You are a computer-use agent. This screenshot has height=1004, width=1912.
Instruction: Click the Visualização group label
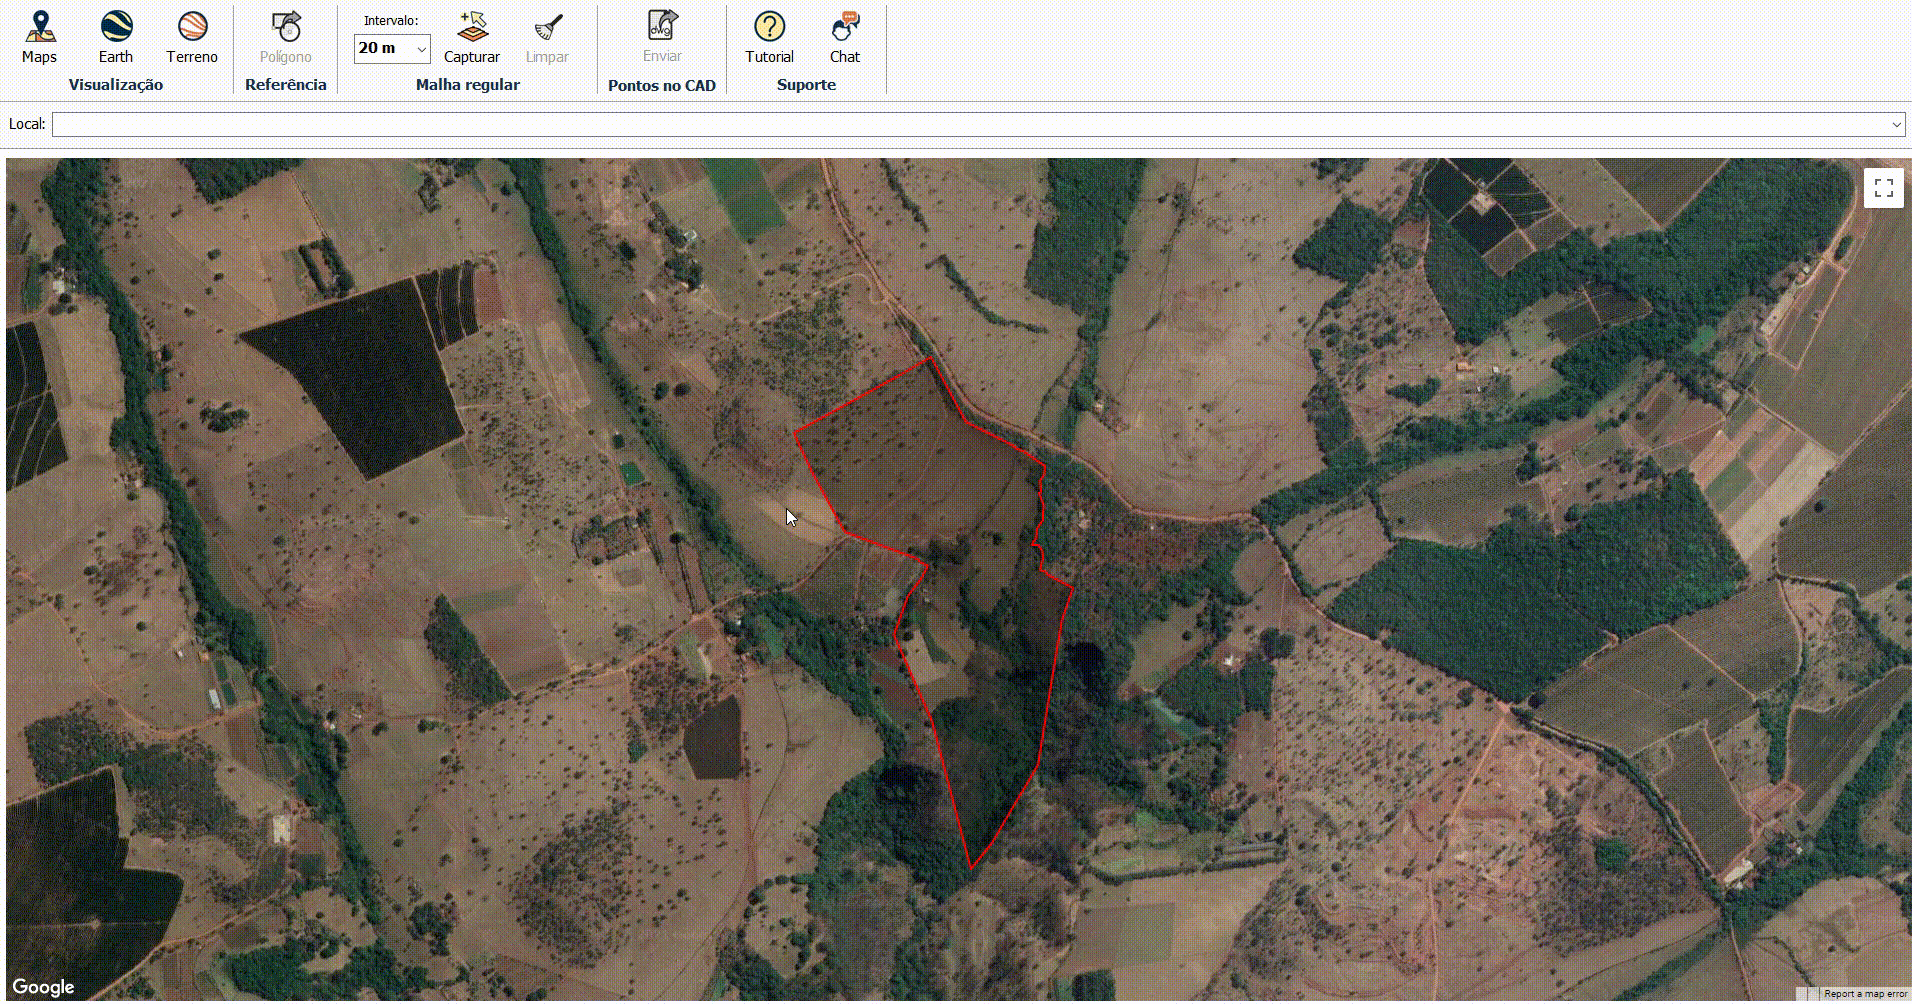116,85
